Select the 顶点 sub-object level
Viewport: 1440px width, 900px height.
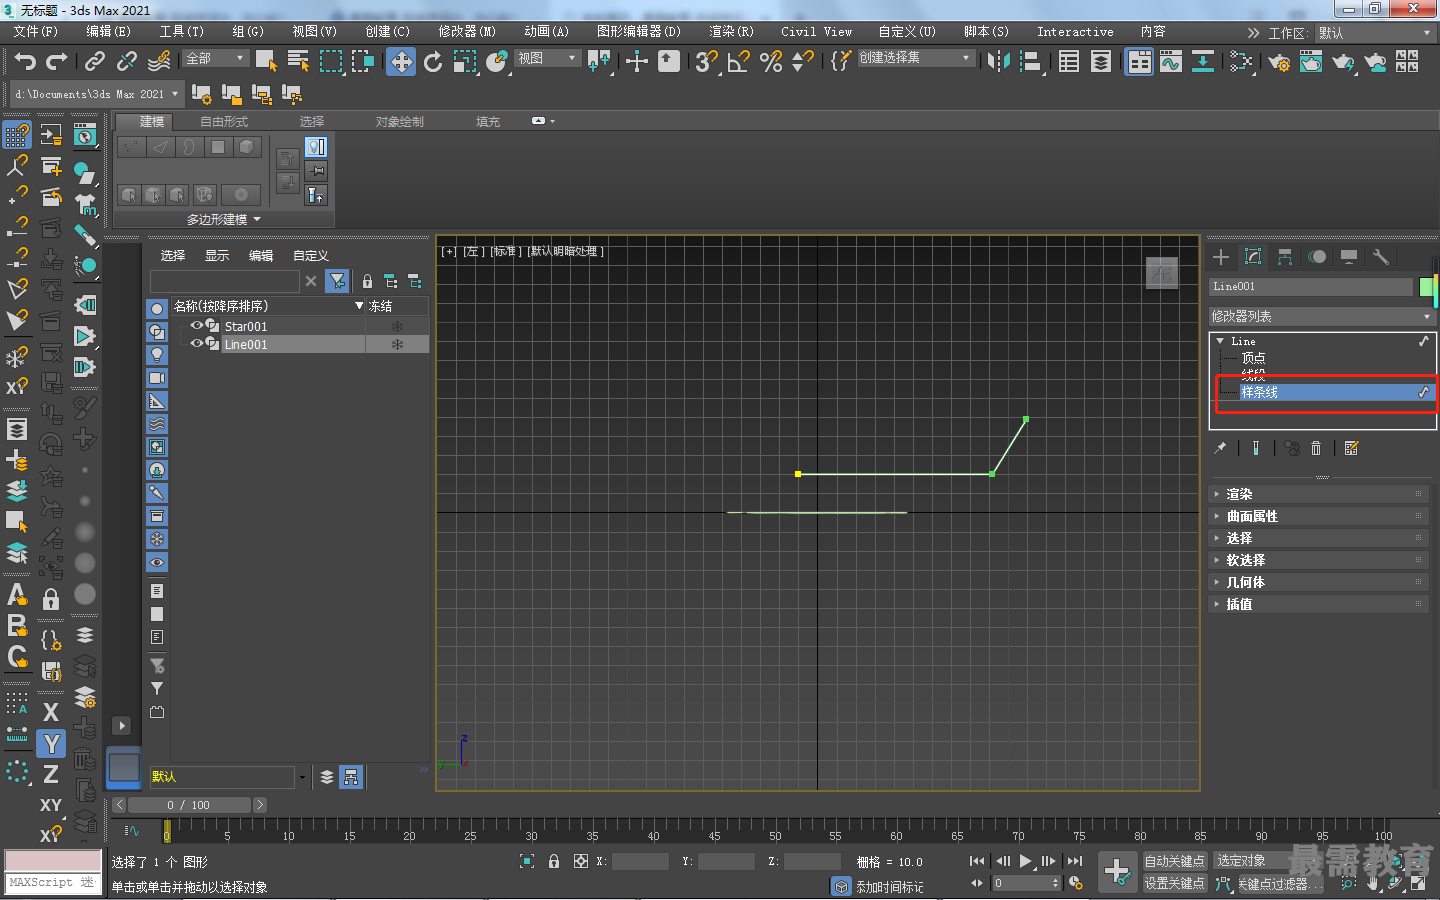[1253, 358]
